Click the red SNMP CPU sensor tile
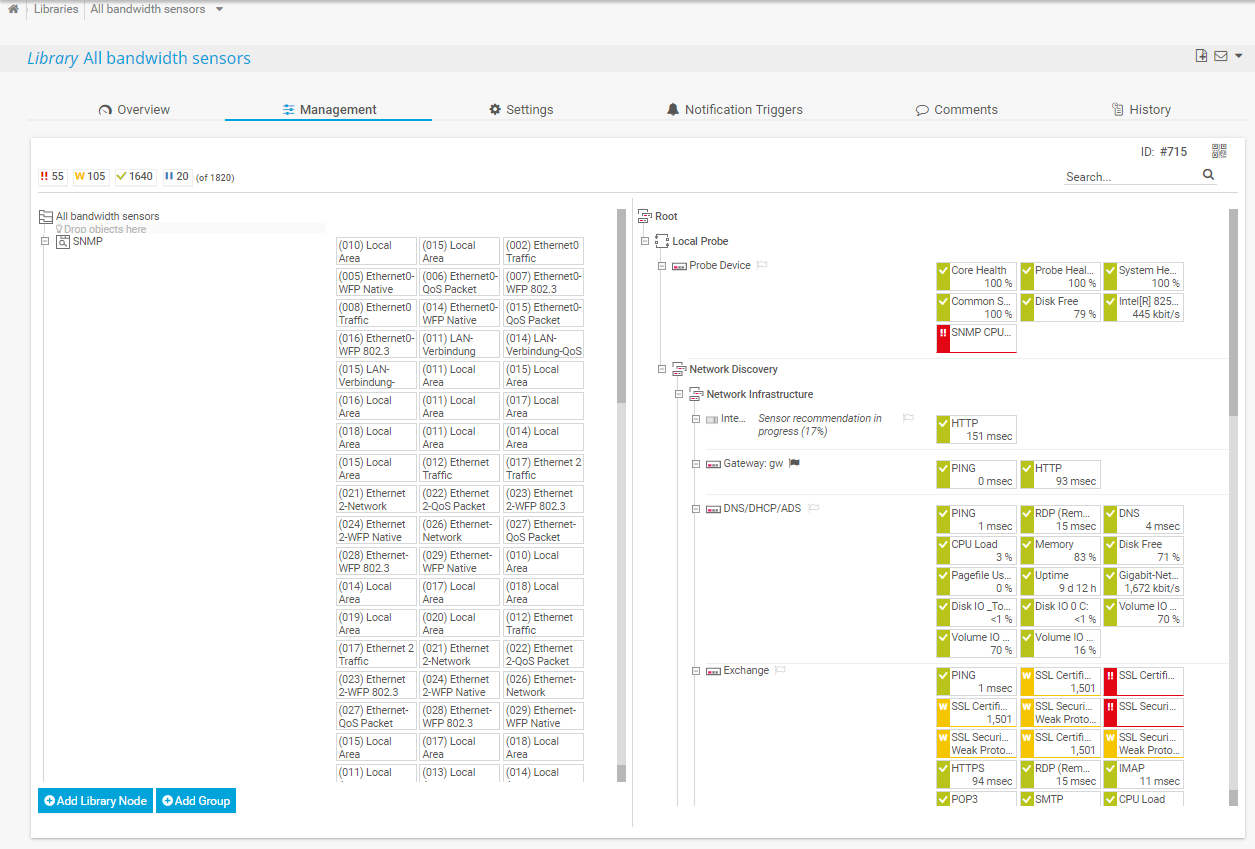1255x849 pixels. coord(976,338)
